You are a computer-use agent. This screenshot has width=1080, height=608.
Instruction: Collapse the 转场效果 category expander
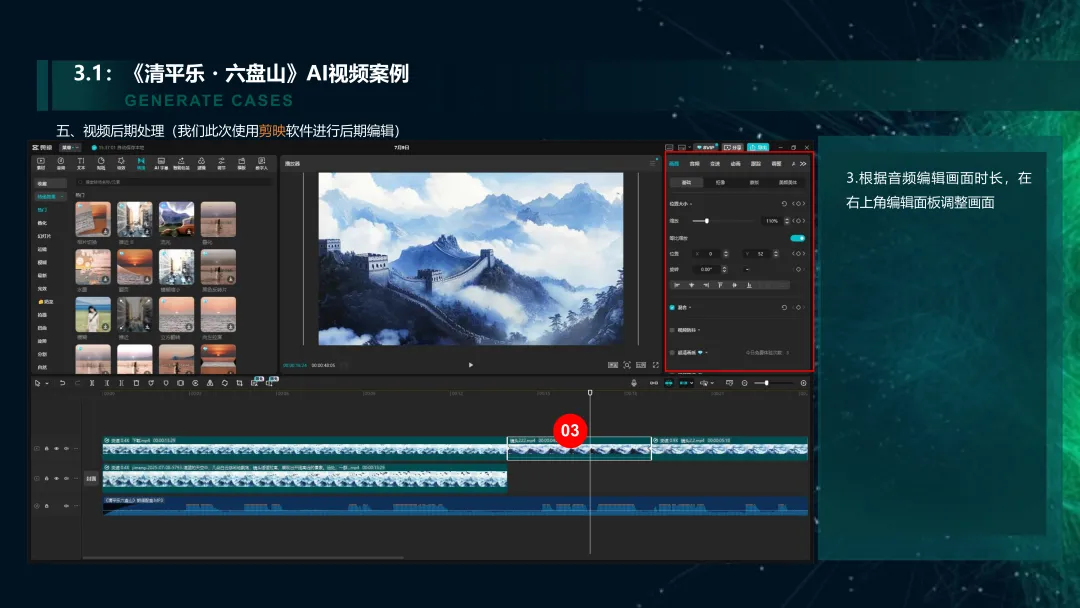point(62,196)
